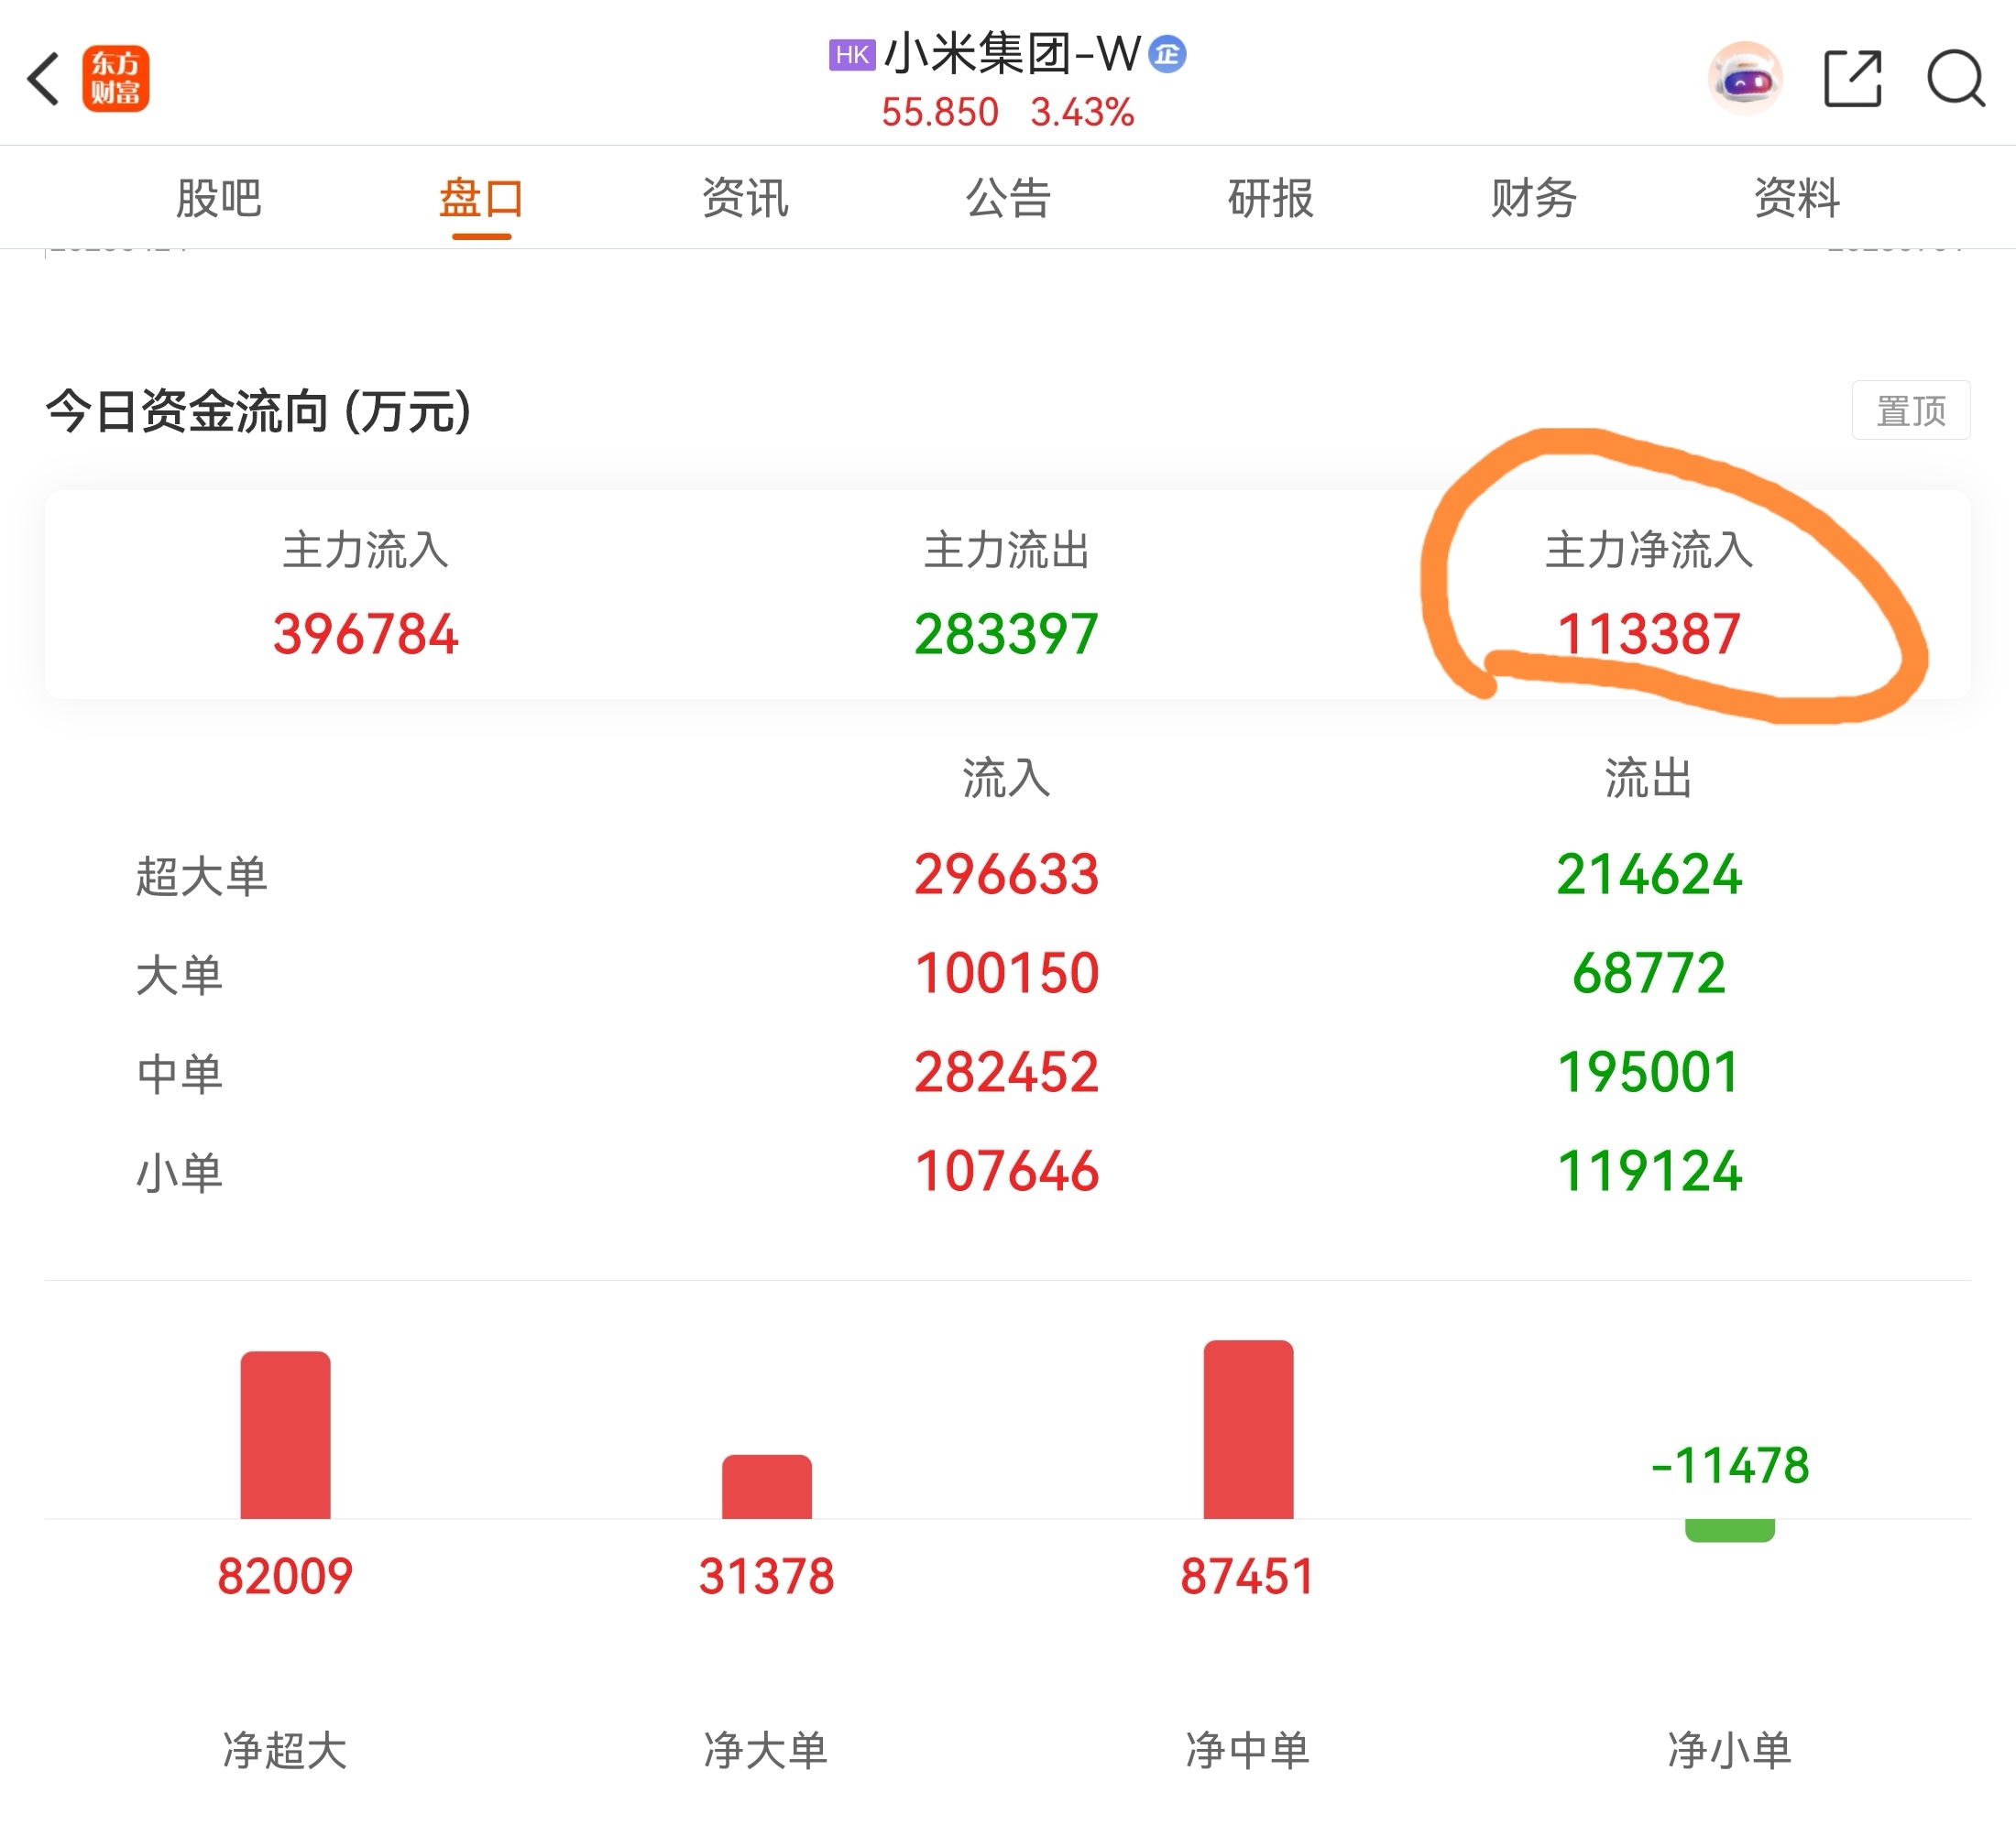Tap the share export icon
Image resolution: width=2016 pixels, height=1847 pixels.
pos(1852,78)
